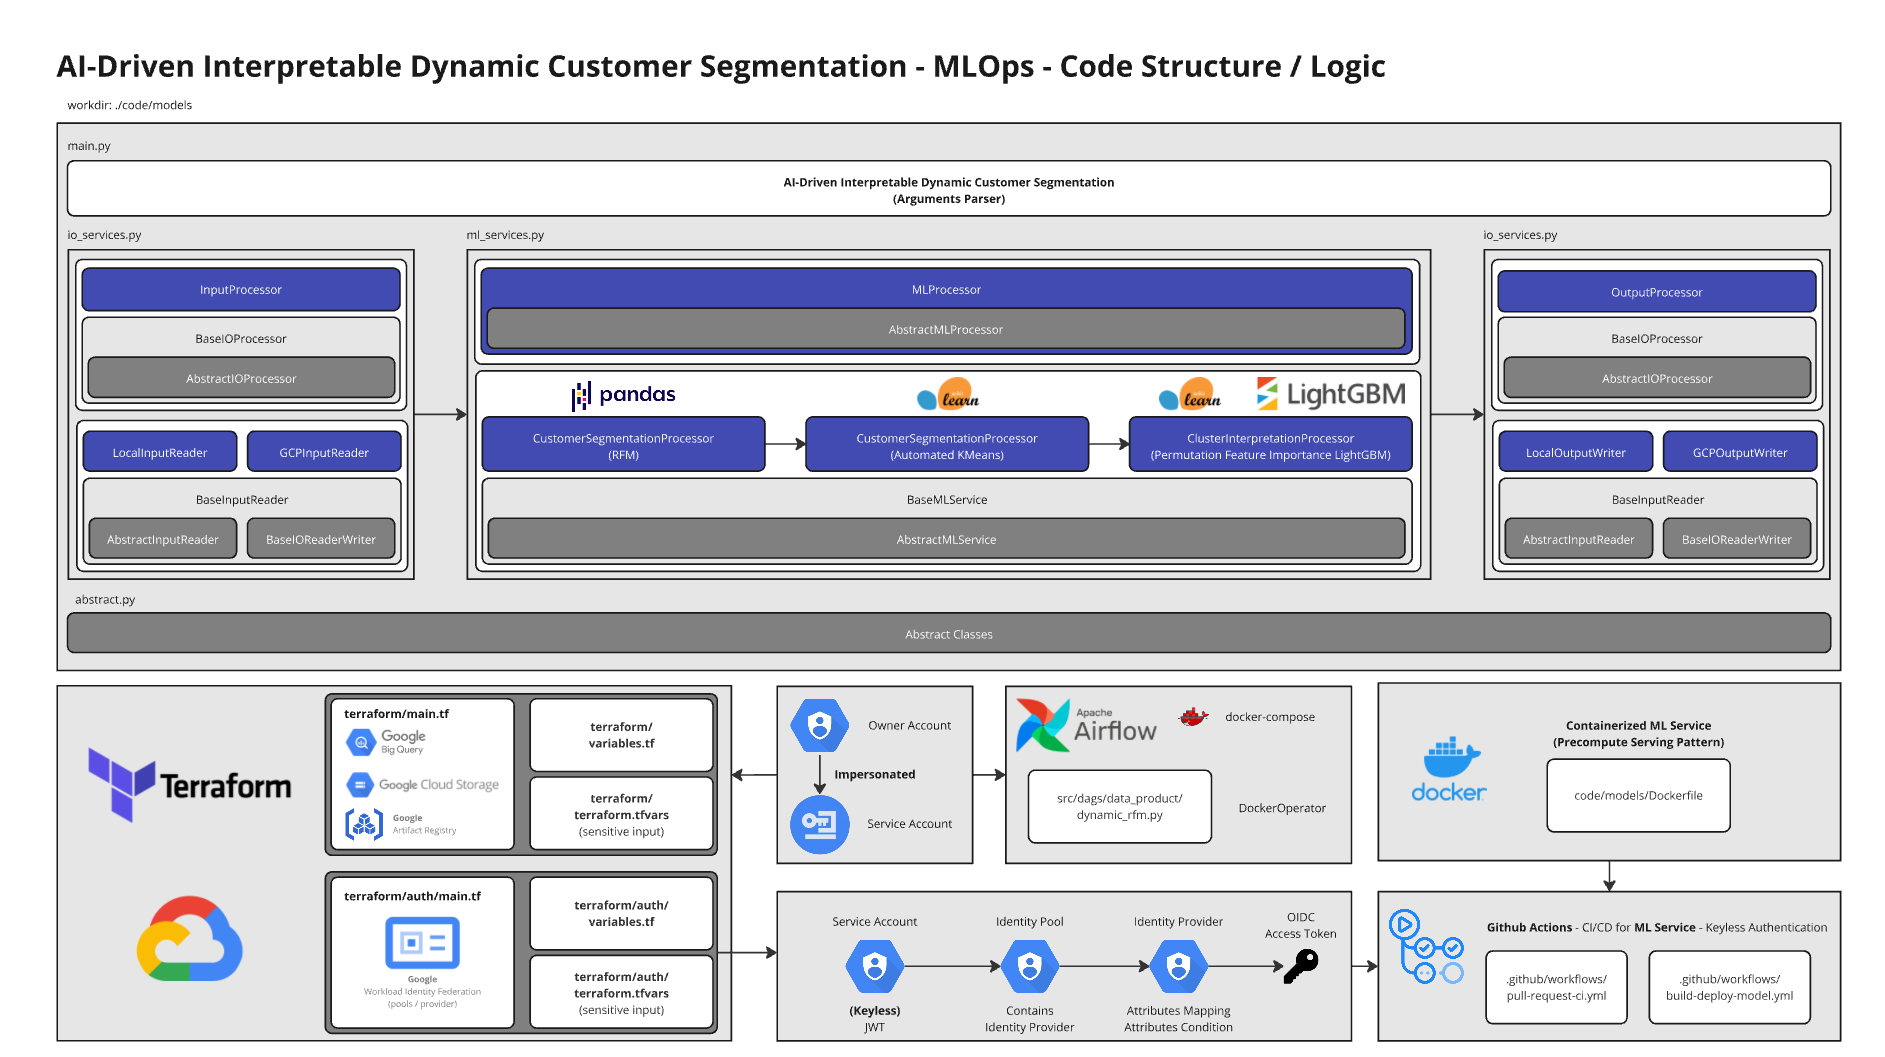Select the InputProcessor box
Image resolution: width=1885 pixels, height=1057 pixels.
click(241, 290)
